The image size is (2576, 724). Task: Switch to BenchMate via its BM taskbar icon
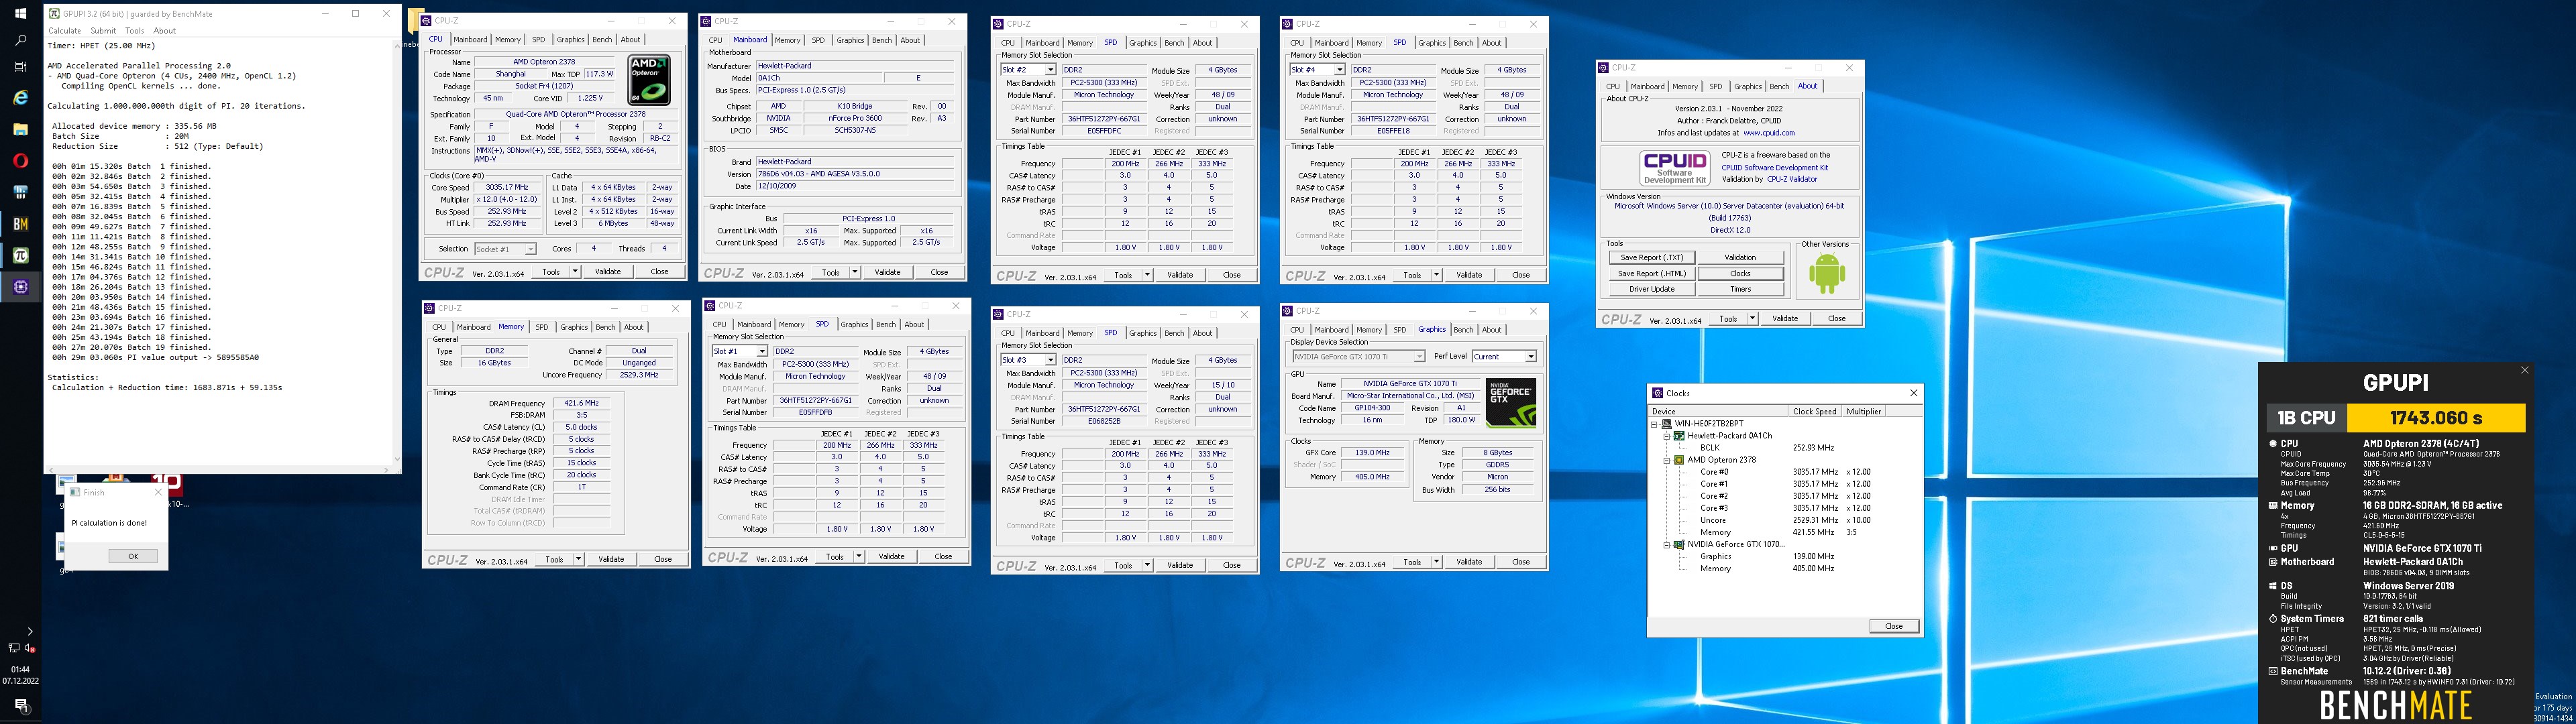[x=20, y=224]
